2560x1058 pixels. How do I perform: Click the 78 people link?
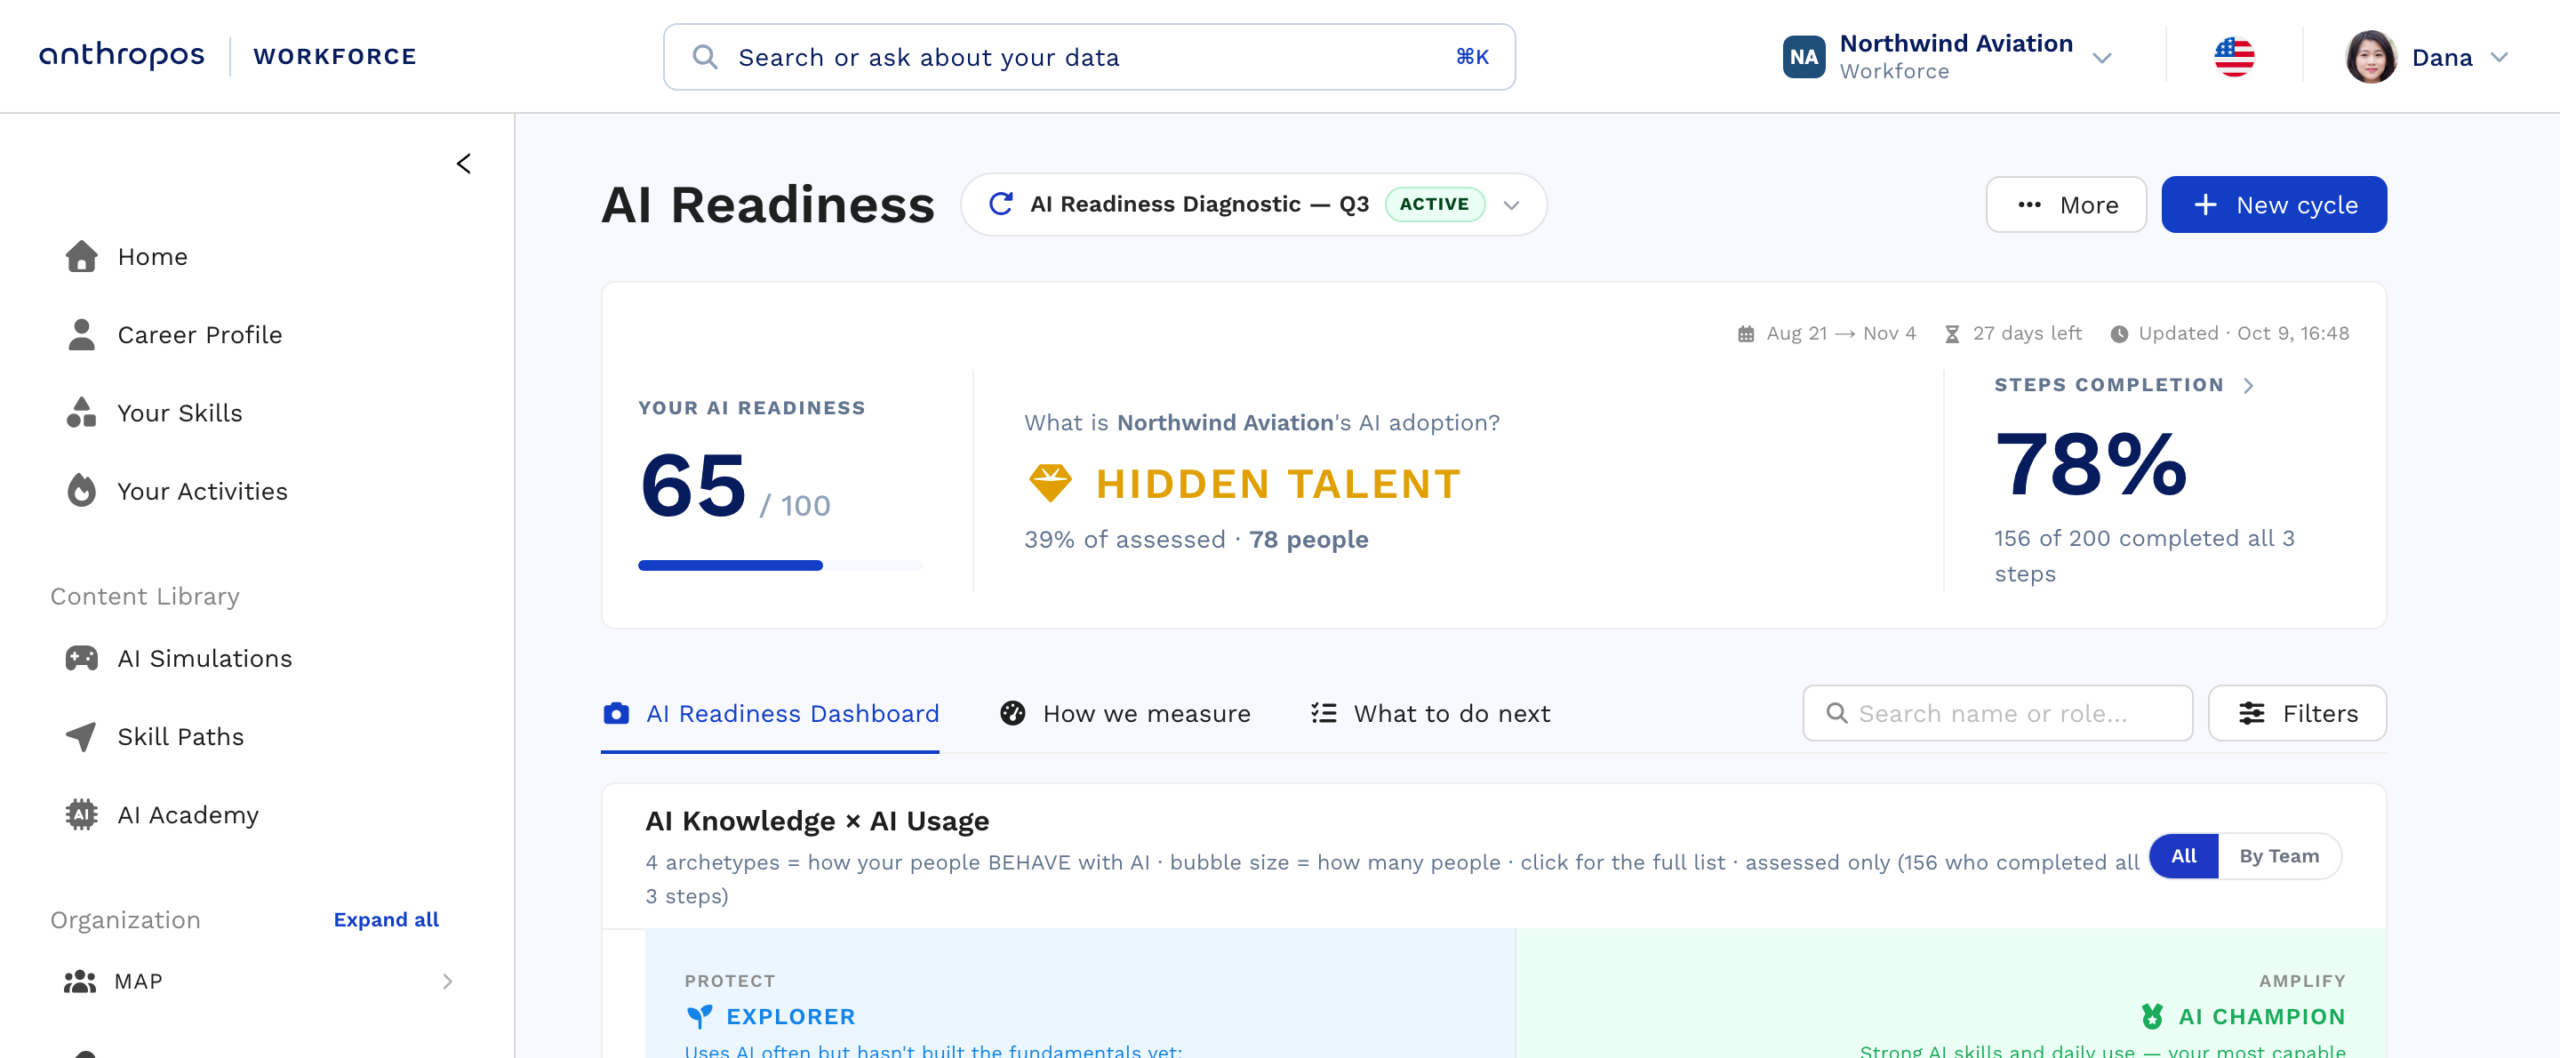tap(1308, 539)
